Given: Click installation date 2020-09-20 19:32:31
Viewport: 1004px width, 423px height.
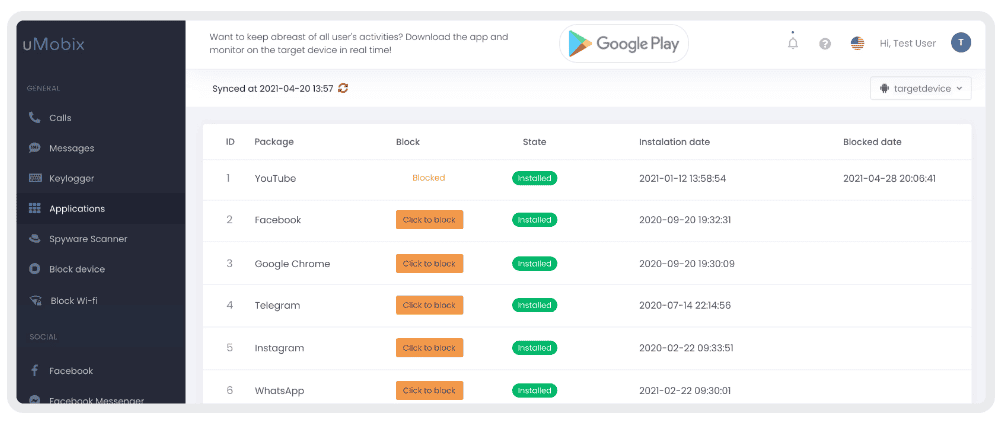Looking at the screenshot, I should pyautogui.click(x=685, y=219).
